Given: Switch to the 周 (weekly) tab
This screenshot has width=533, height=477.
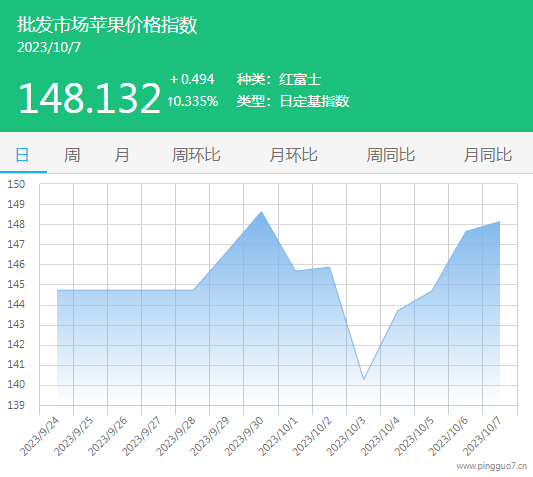Looking at the screenshot, I should 72,155.
